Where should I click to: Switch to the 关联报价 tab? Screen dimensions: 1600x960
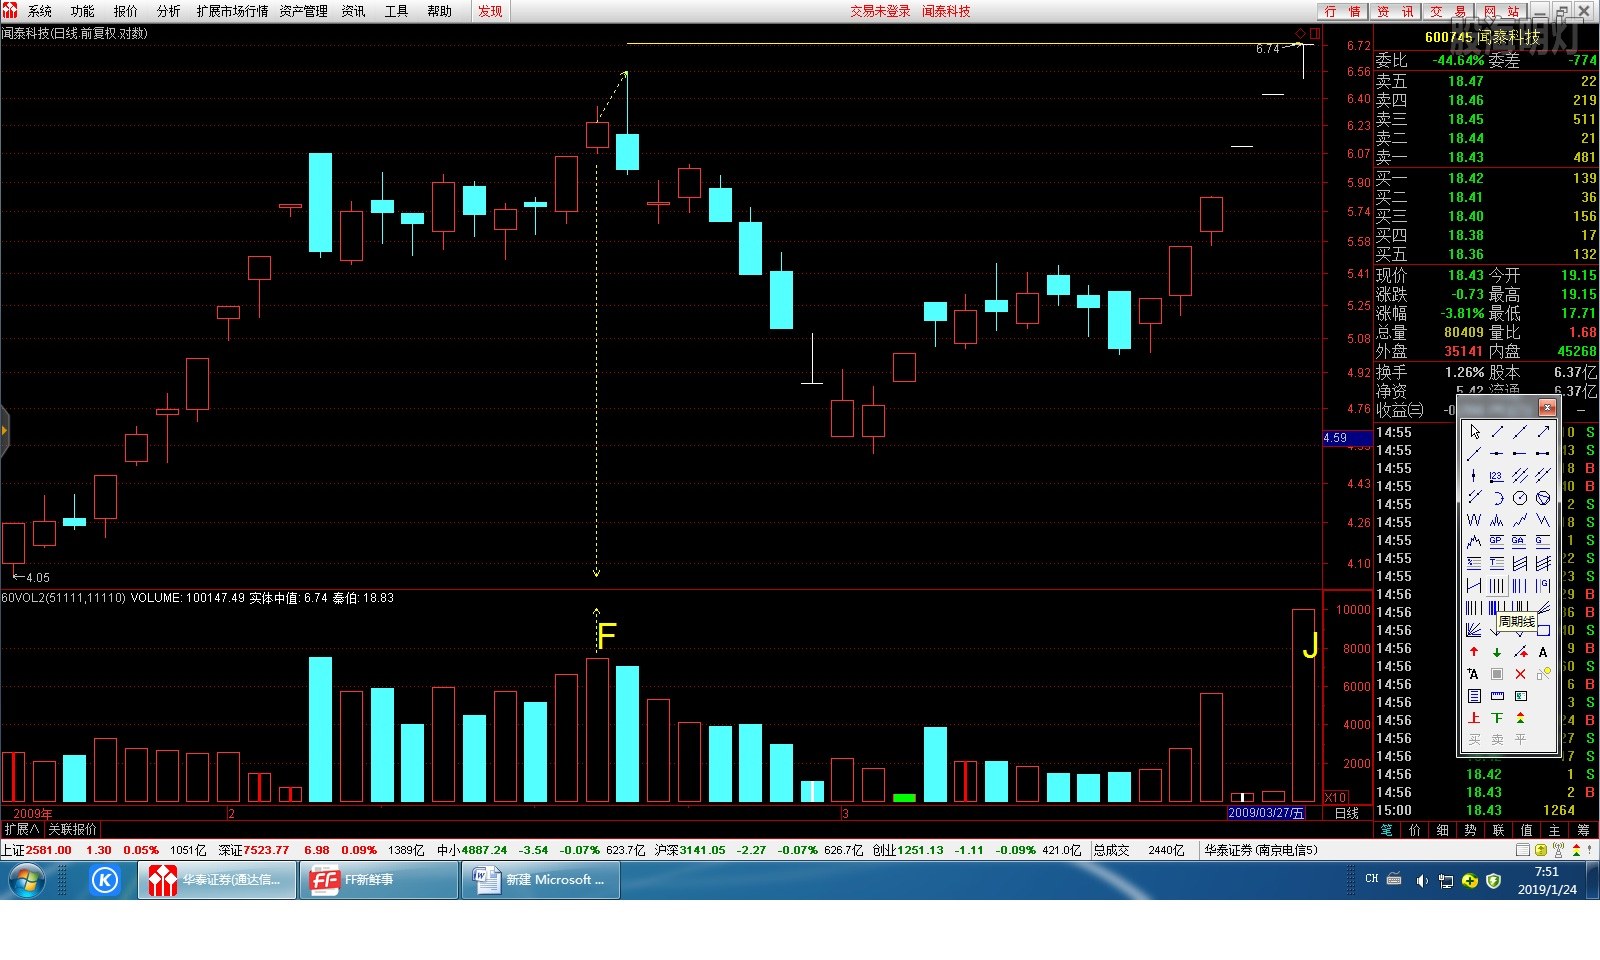pos(72,829)
